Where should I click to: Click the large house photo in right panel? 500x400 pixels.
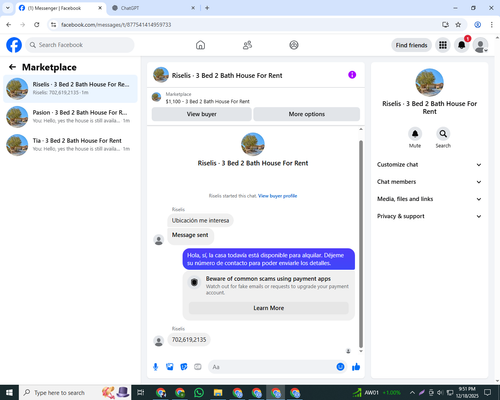tap(429, 83)
